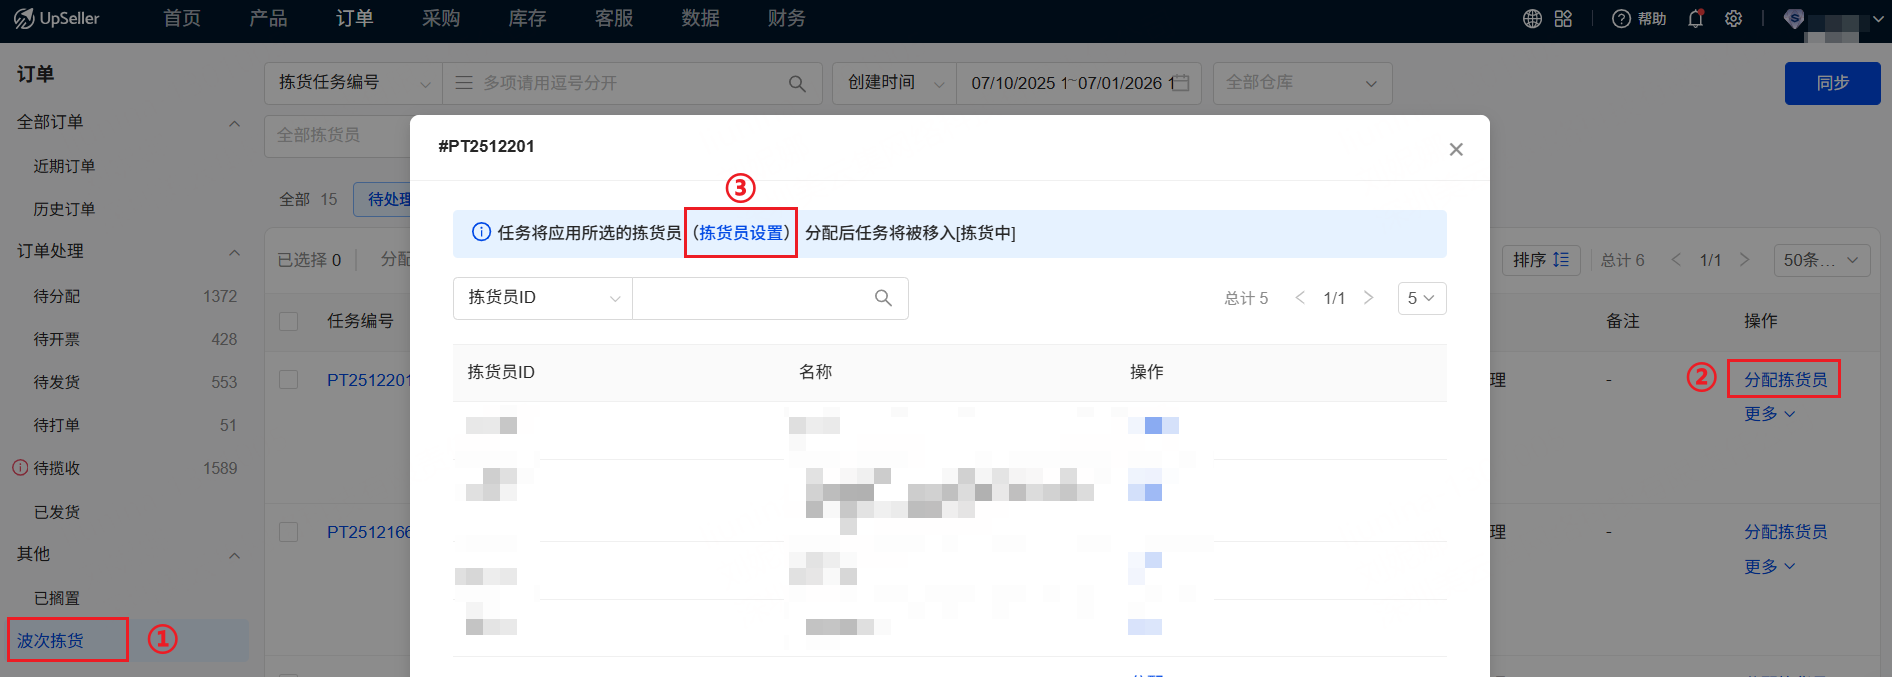Screen dimensions: 1892x677
Task: Check the box for second task row
Action: pyautogui.click(x=289, y=532)
